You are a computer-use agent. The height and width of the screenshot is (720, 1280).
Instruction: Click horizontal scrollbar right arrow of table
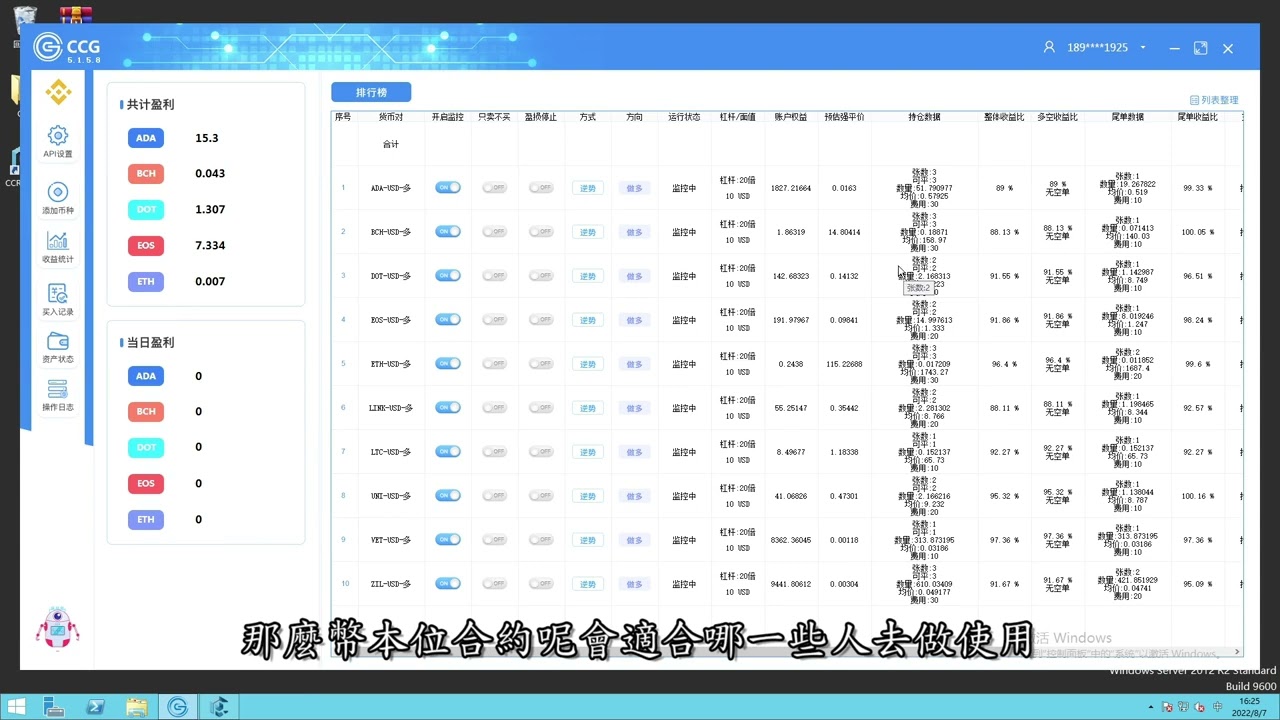pos(1238,652)
